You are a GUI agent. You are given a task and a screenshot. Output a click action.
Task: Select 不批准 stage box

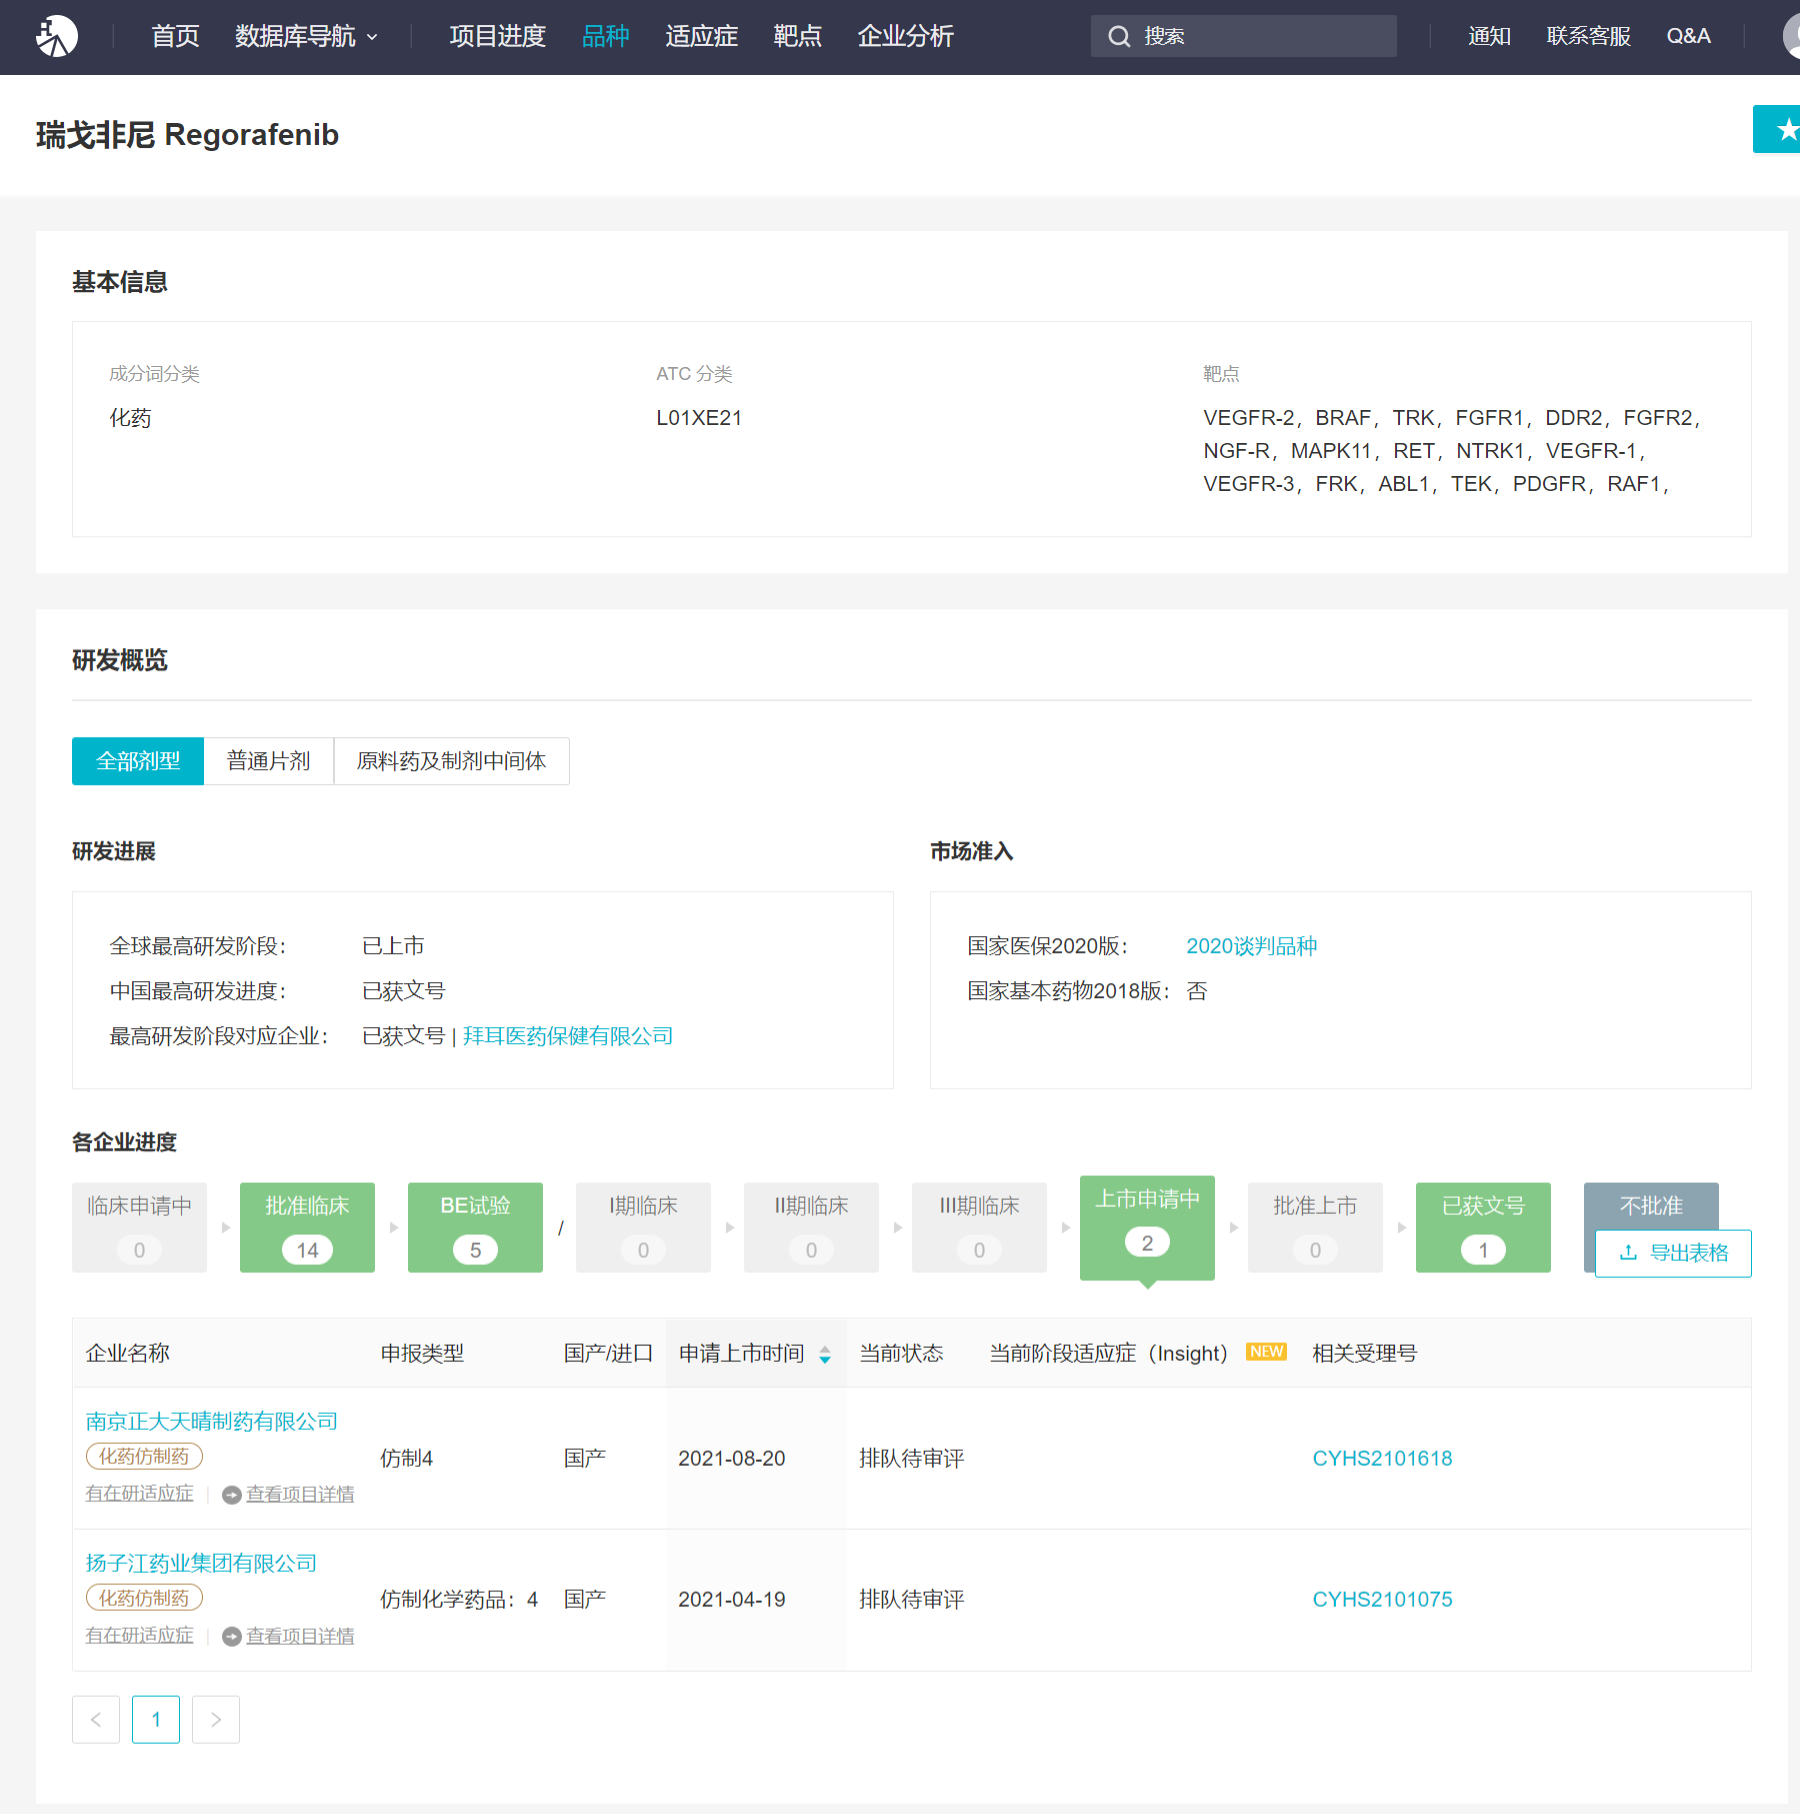pos(1651,1206)
